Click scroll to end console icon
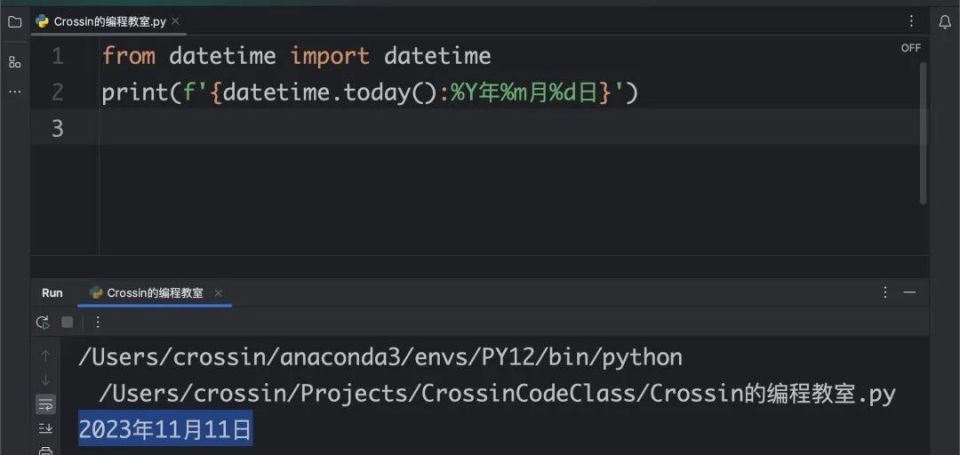 pos(46,428)
